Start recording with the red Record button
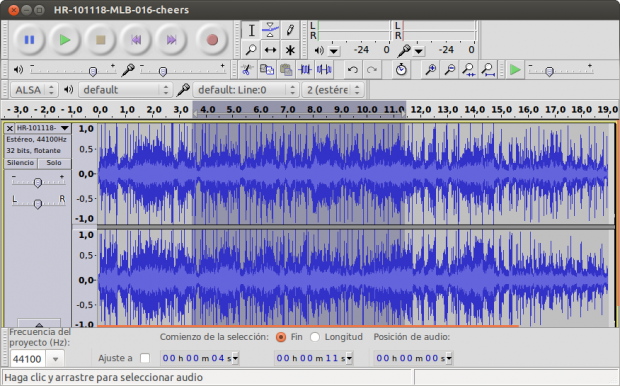Viewport: 620px width, 386px height. tap(212, 40)
